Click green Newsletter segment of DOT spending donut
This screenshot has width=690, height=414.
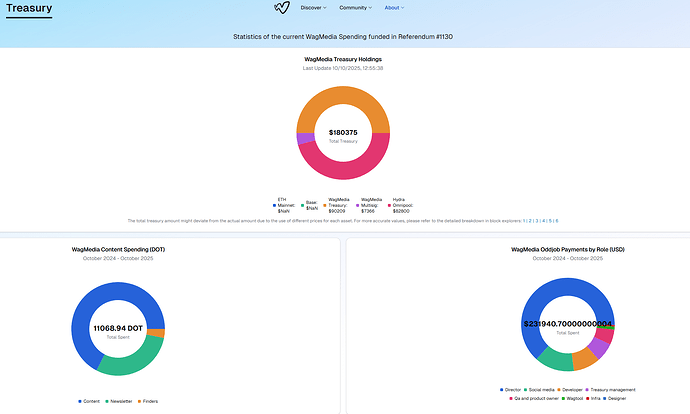(x=132, y=363)
